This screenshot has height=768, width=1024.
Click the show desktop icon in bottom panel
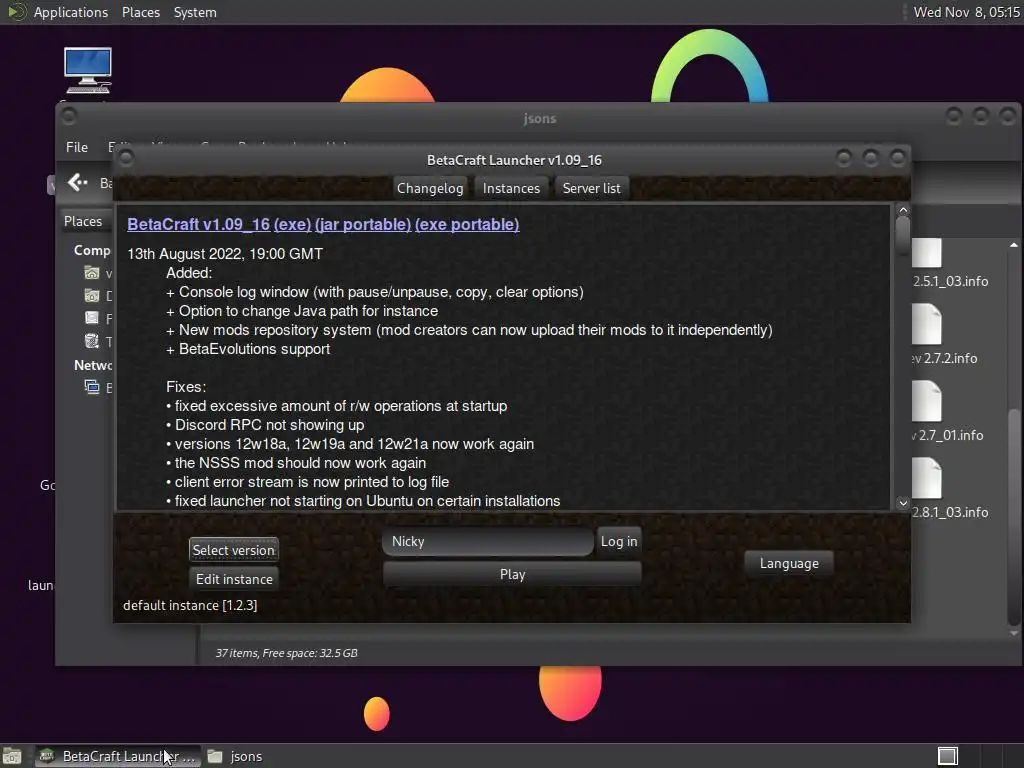[x=12, y=756]
